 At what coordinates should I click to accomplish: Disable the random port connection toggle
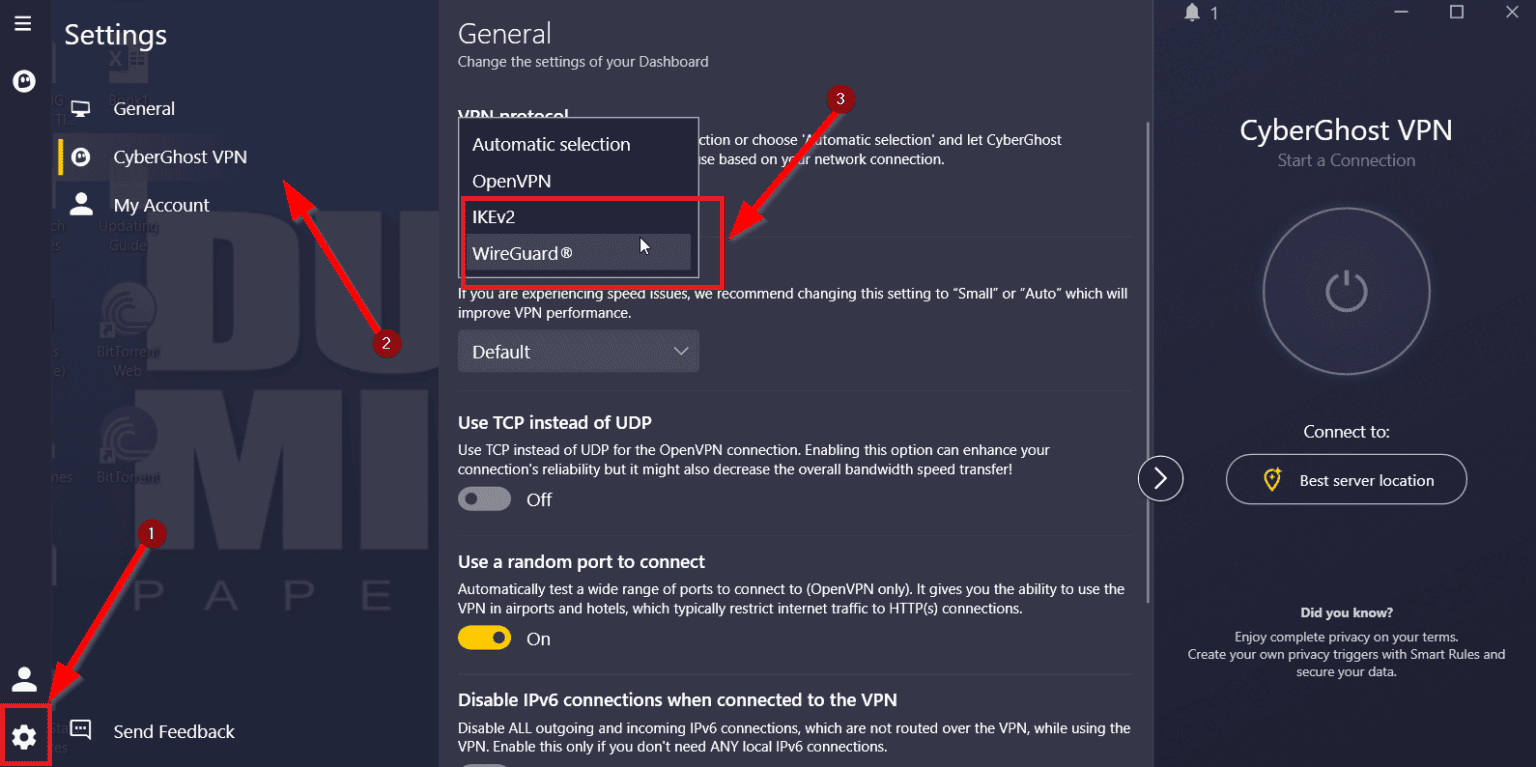[x=484, y=637]
